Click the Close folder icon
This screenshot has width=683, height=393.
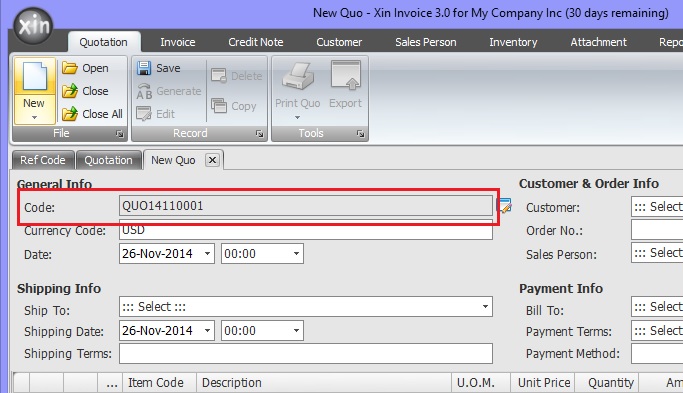[x=70, y=91]
